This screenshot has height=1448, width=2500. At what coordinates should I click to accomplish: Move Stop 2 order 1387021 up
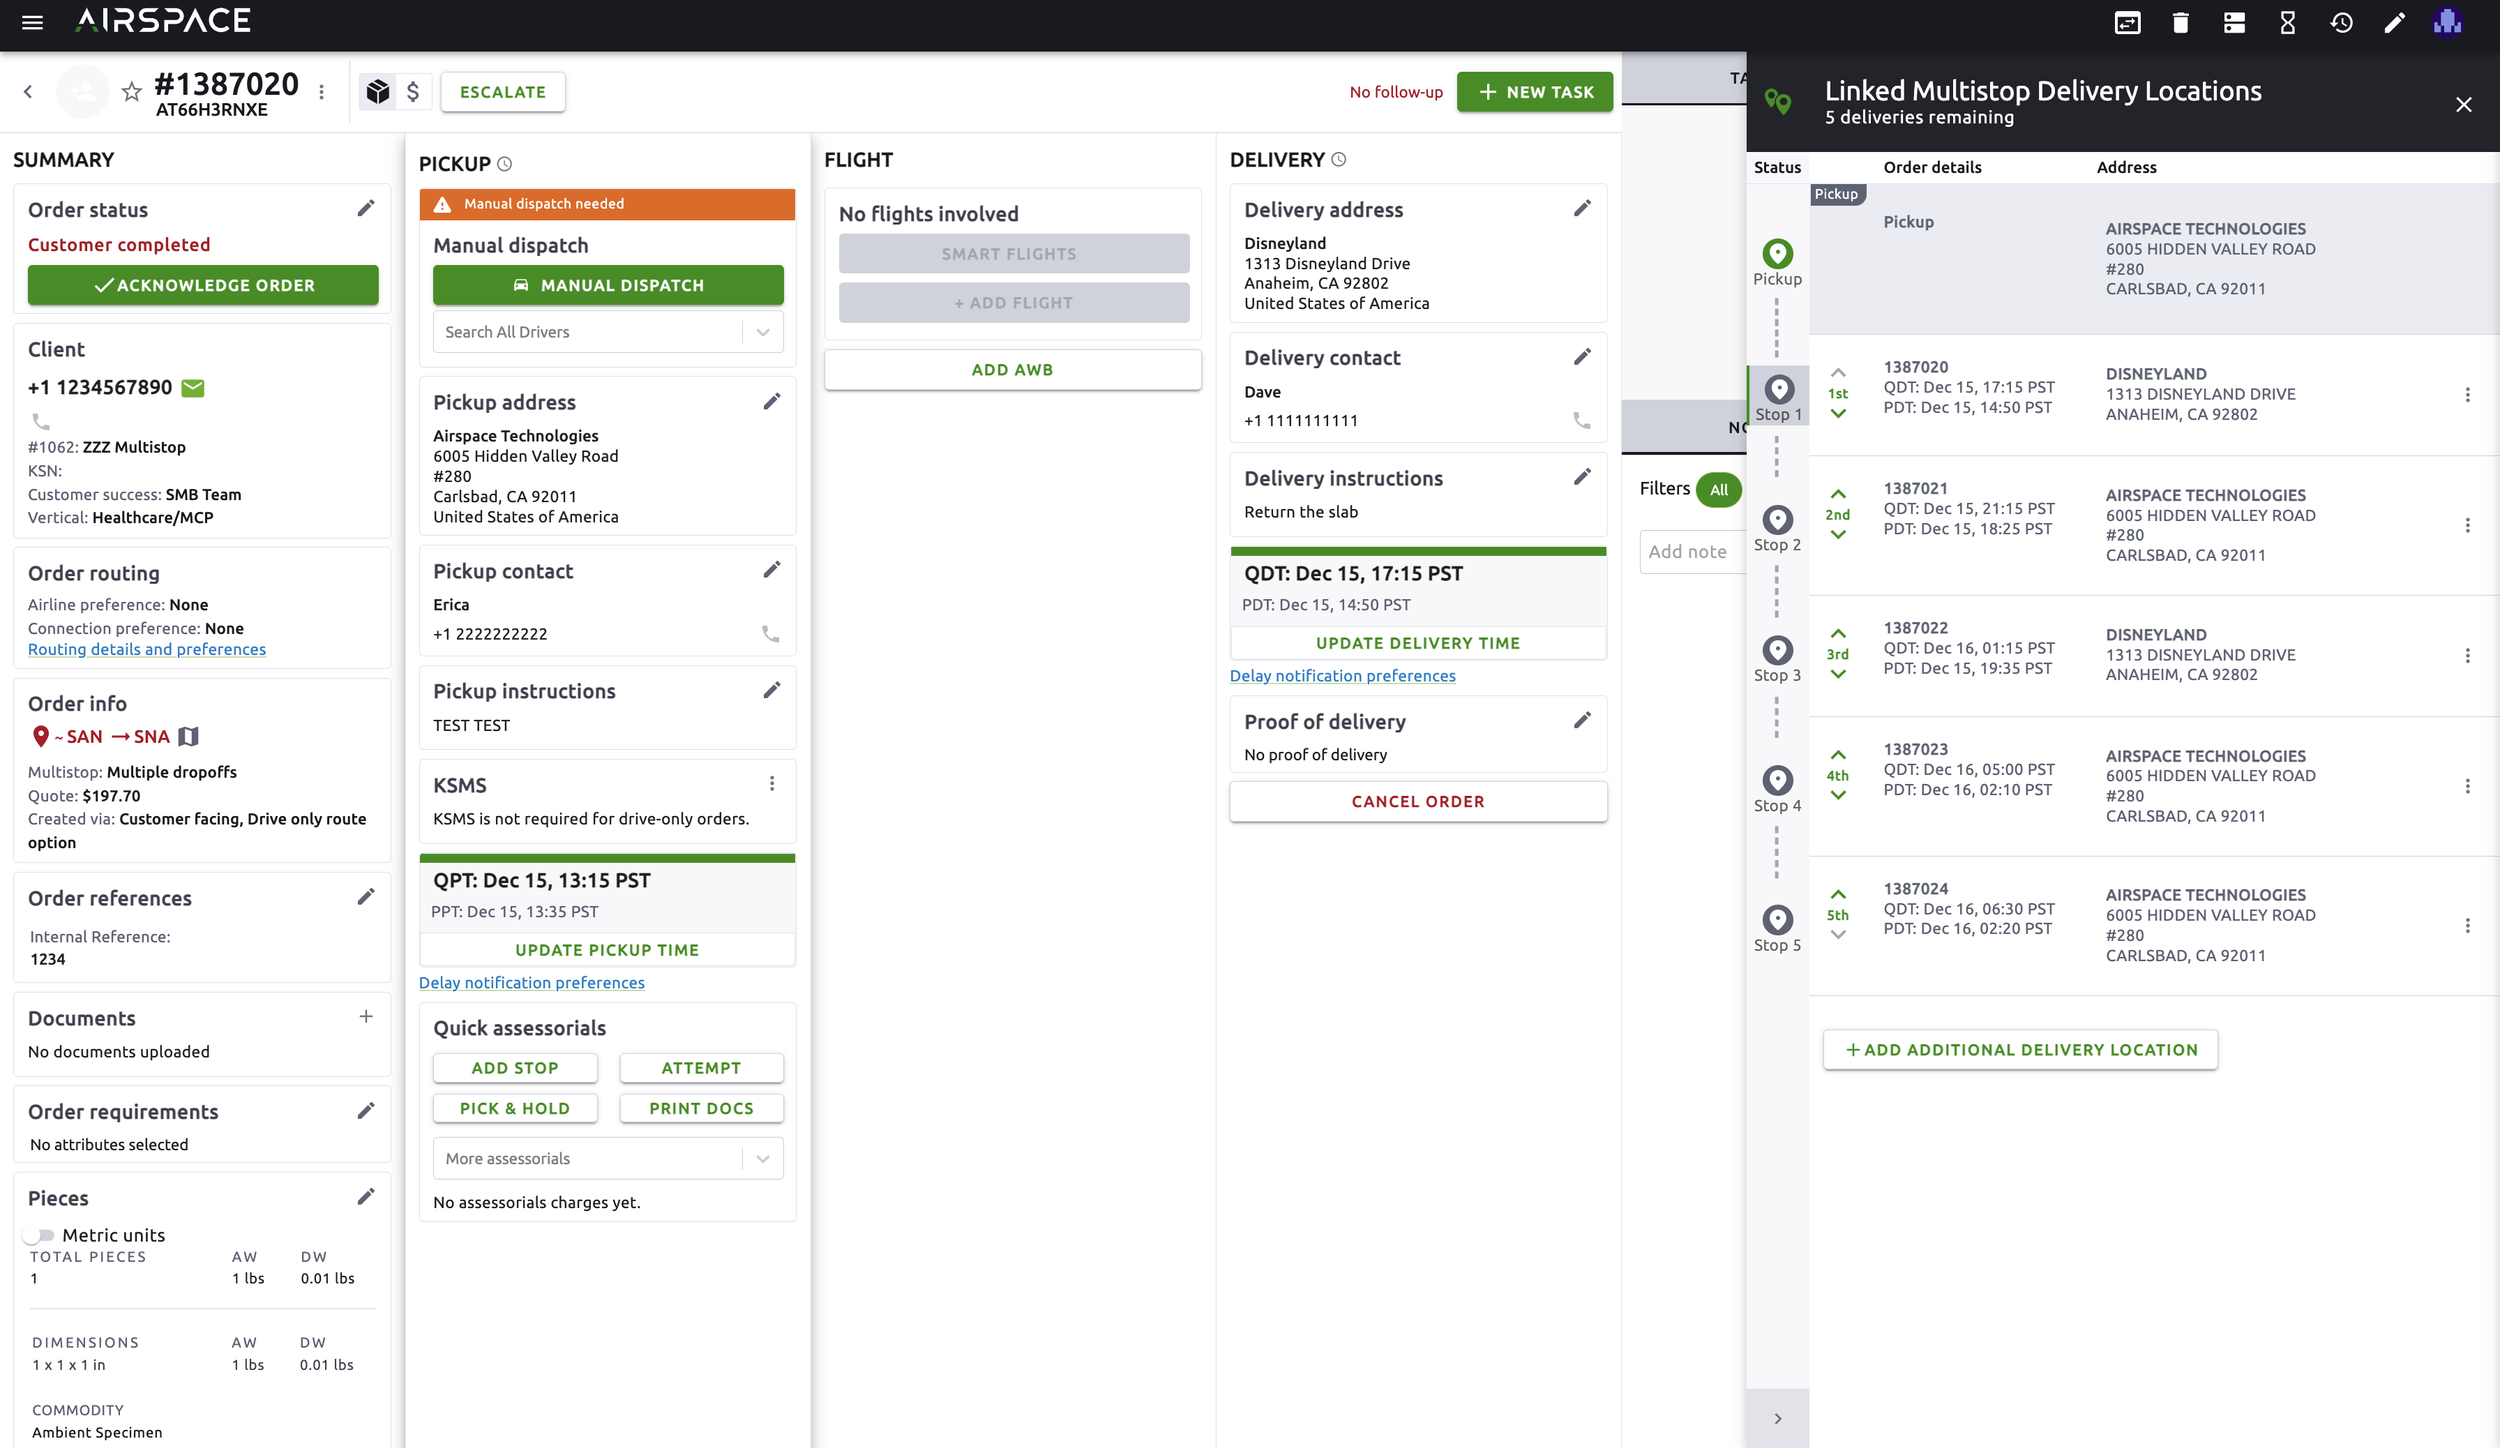point(1838,494)
